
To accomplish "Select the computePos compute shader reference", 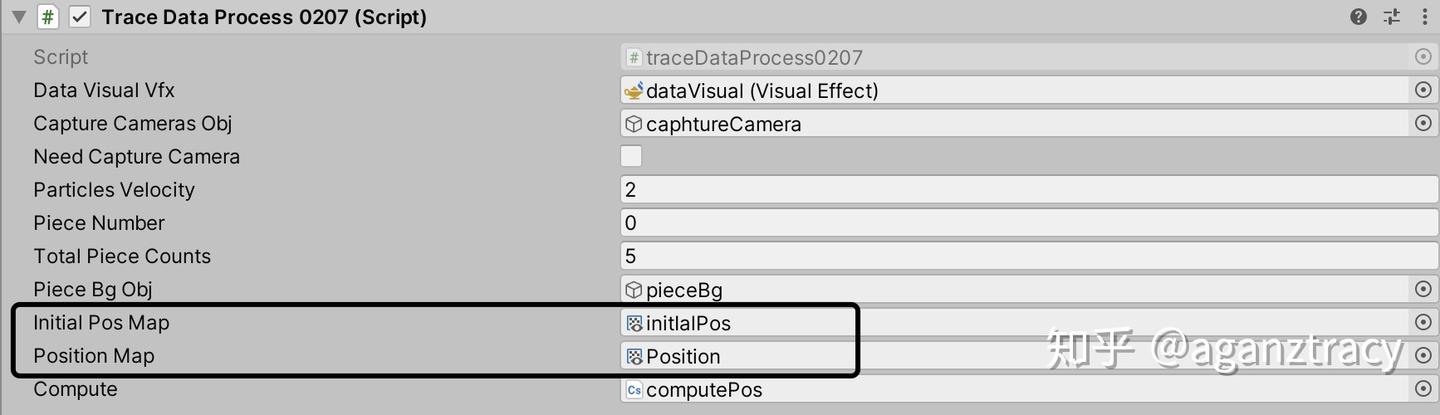I will 1000,389.
